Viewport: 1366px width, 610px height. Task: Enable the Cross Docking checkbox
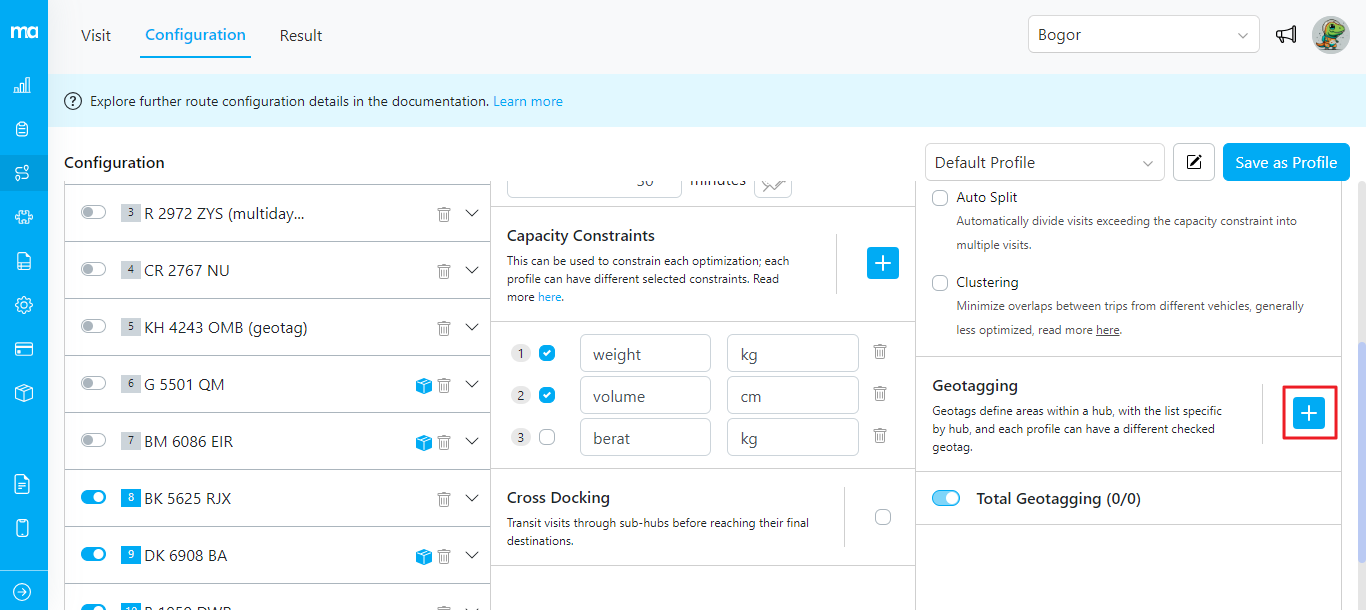pos(882,517)
